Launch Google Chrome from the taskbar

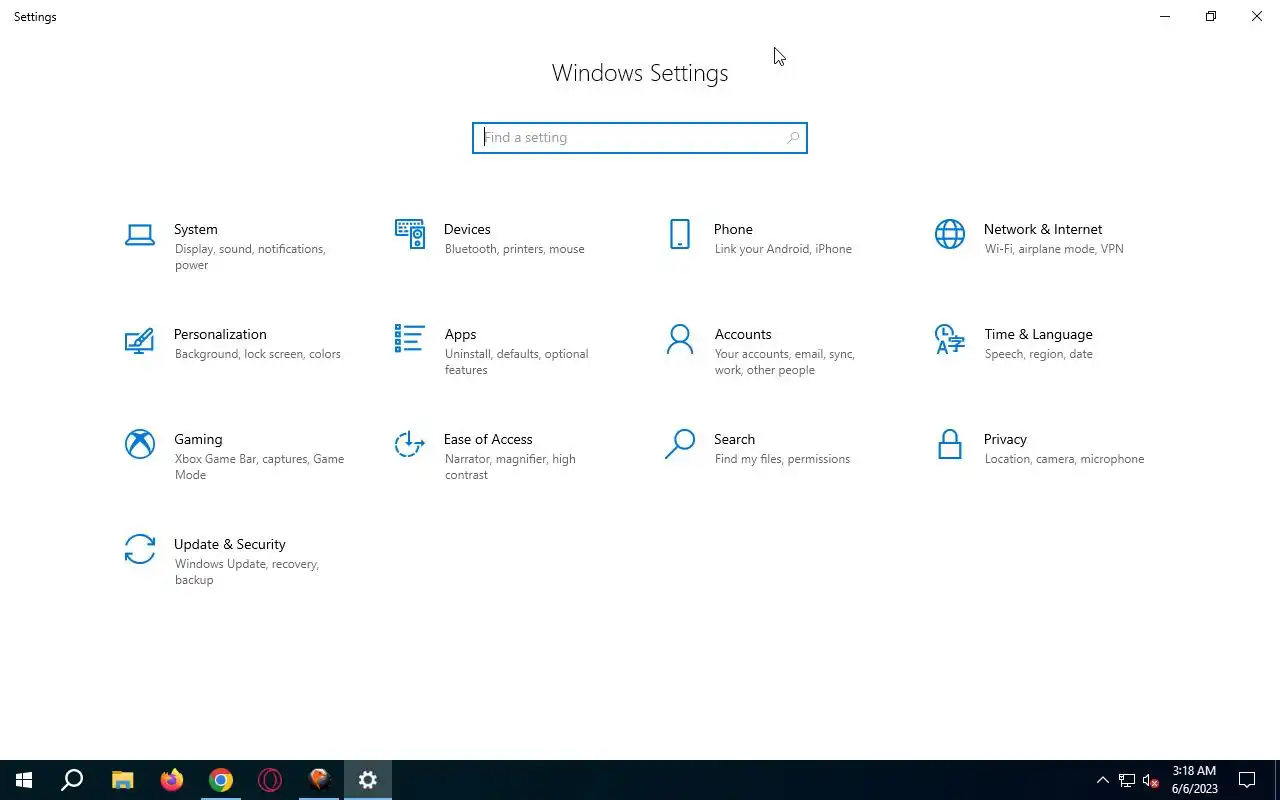click(221, 780)
